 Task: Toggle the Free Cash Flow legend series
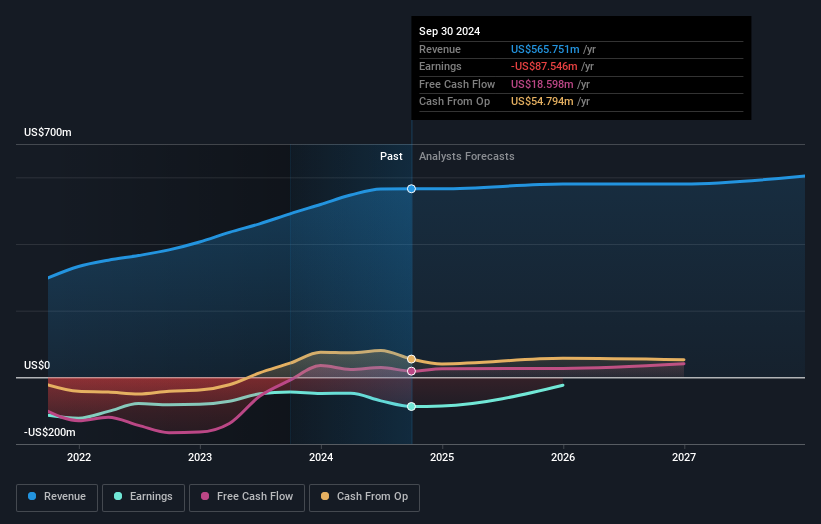coord(247,497)
